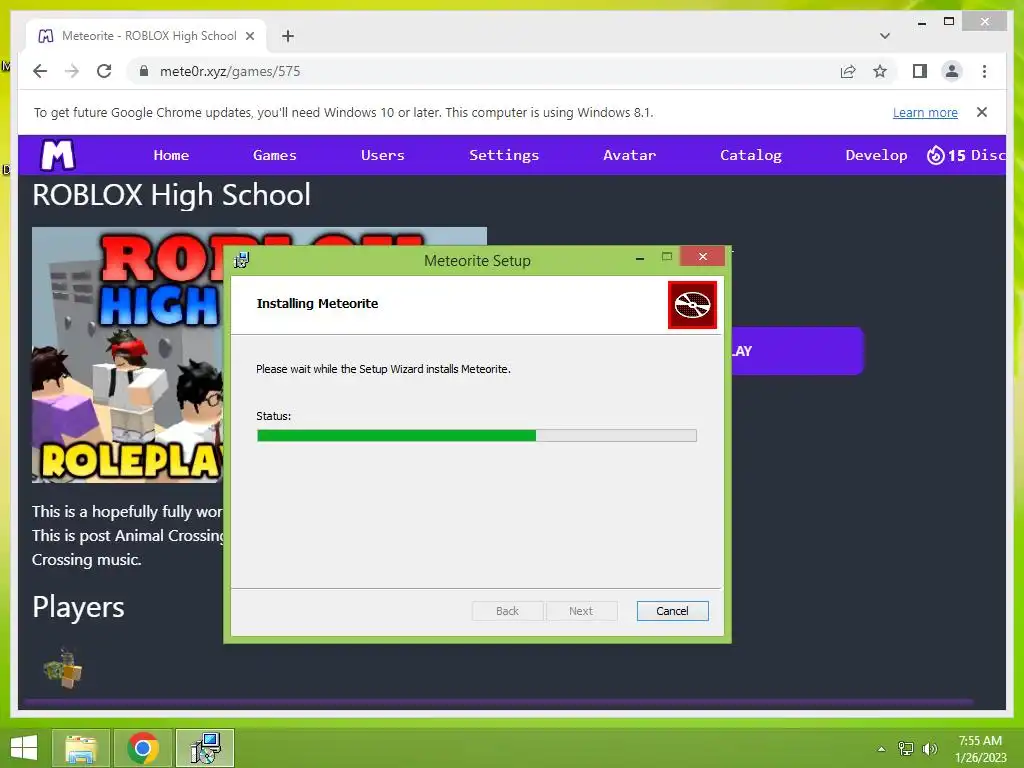Screen dimensions: 1024x768
Task: Close the Meteorite - ROBLOX High School tab
Action: tap(249, 36)
